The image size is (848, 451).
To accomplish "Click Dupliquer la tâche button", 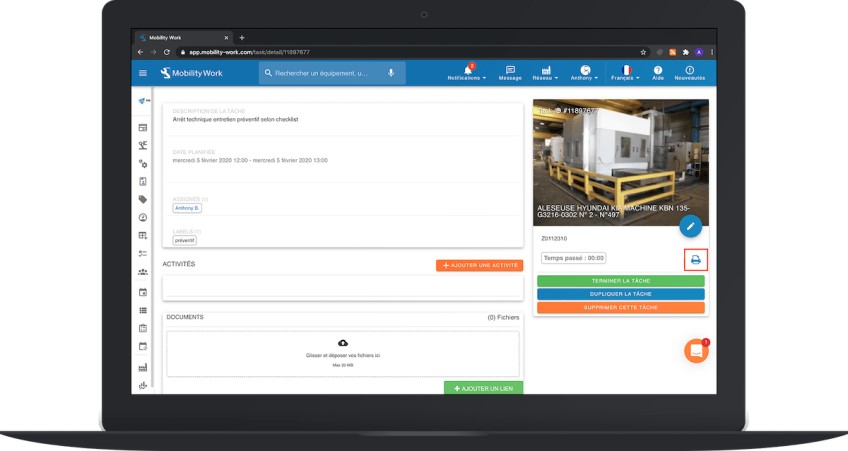I will click(621, 294).
